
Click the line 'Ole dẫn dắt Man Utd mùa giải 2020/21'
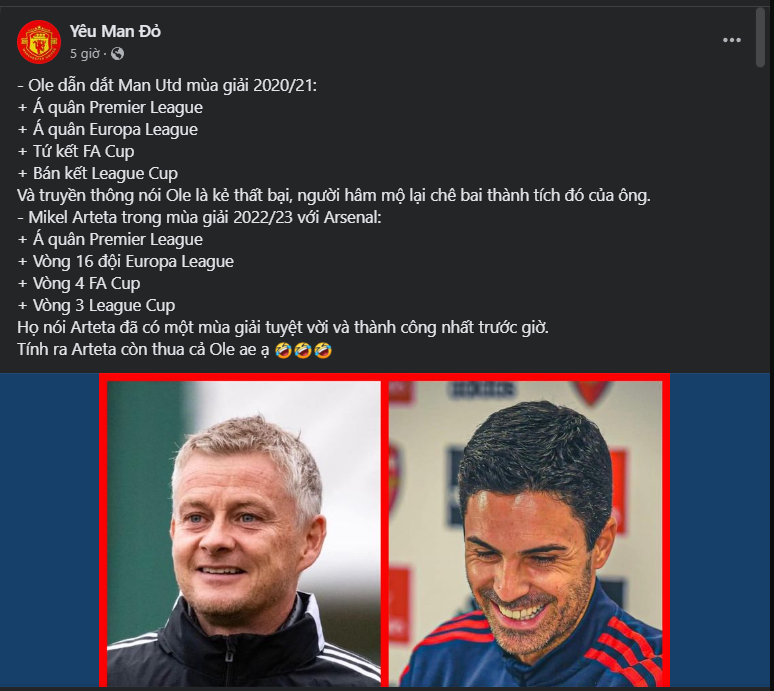point(167,85)
